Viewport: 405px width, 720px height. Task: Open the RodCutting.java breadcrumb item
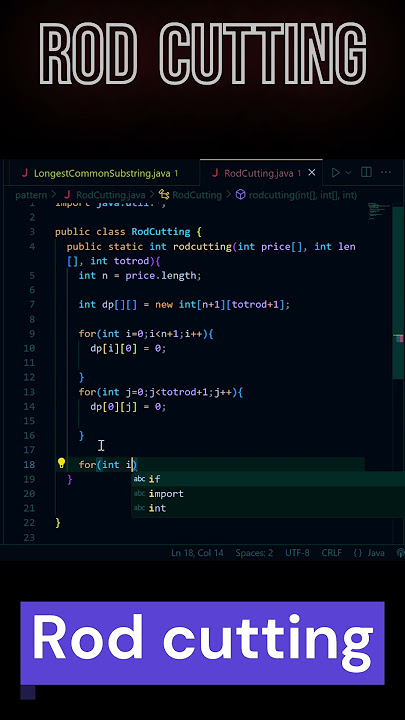pos(105,195)
